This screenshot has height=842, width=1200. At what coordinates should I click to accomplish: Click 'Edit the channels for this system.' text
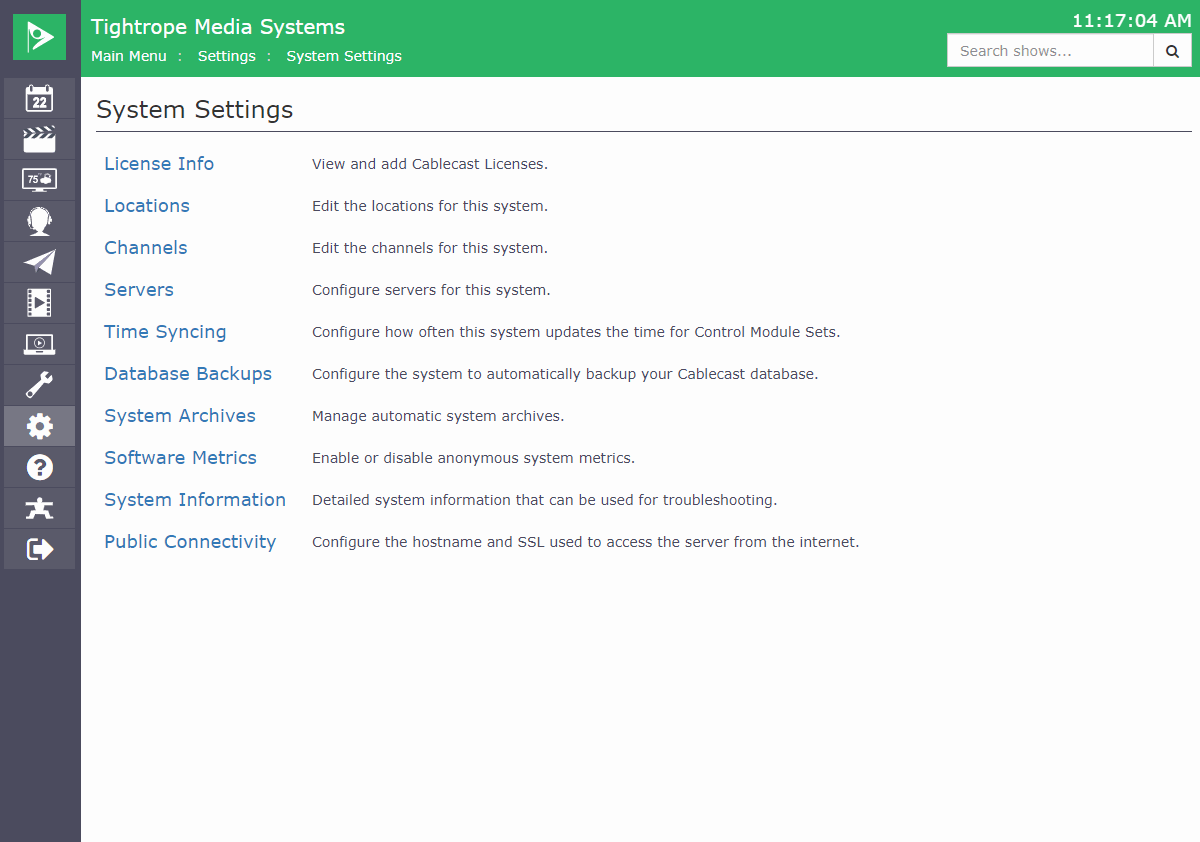click(x=430, y=248)
